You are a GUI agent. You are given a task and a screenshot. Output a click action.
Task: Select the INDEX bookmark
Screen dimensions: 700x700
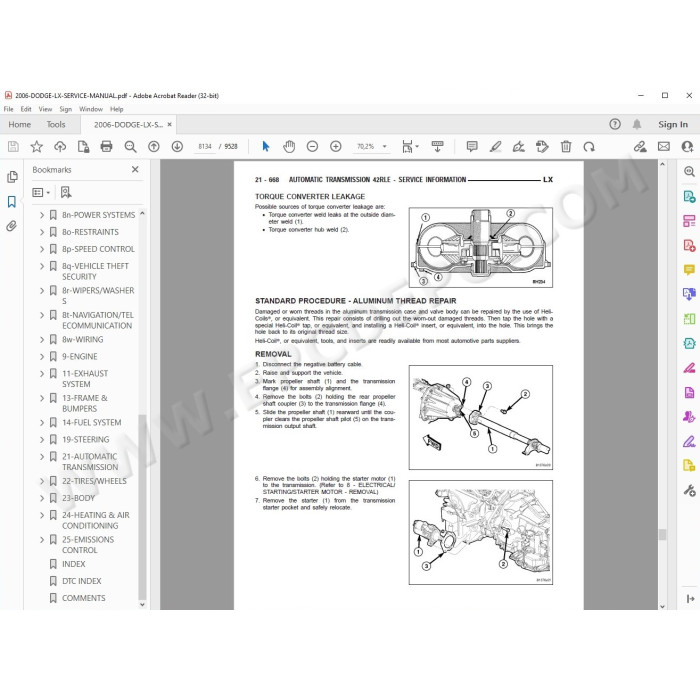coord(73,564)
